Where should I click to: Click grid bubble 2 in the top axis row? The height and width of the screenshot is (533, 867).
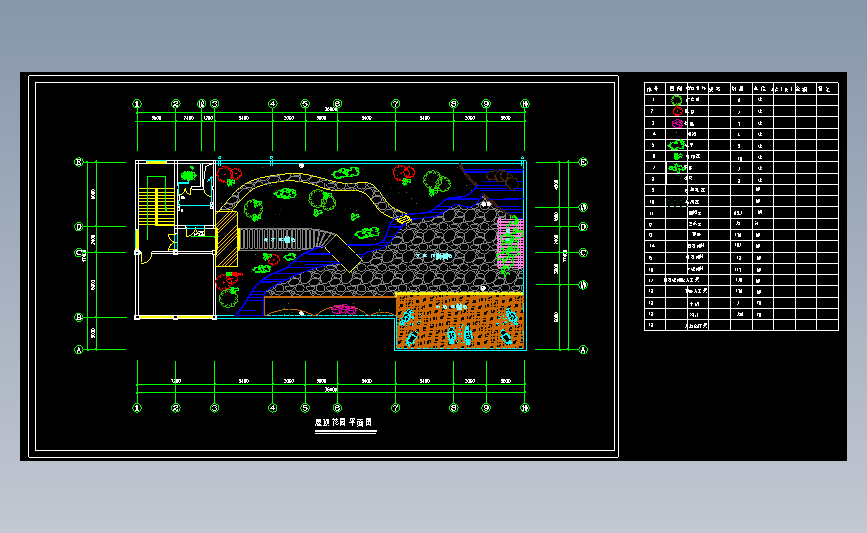pyautogui.click(x=175, y=104)
